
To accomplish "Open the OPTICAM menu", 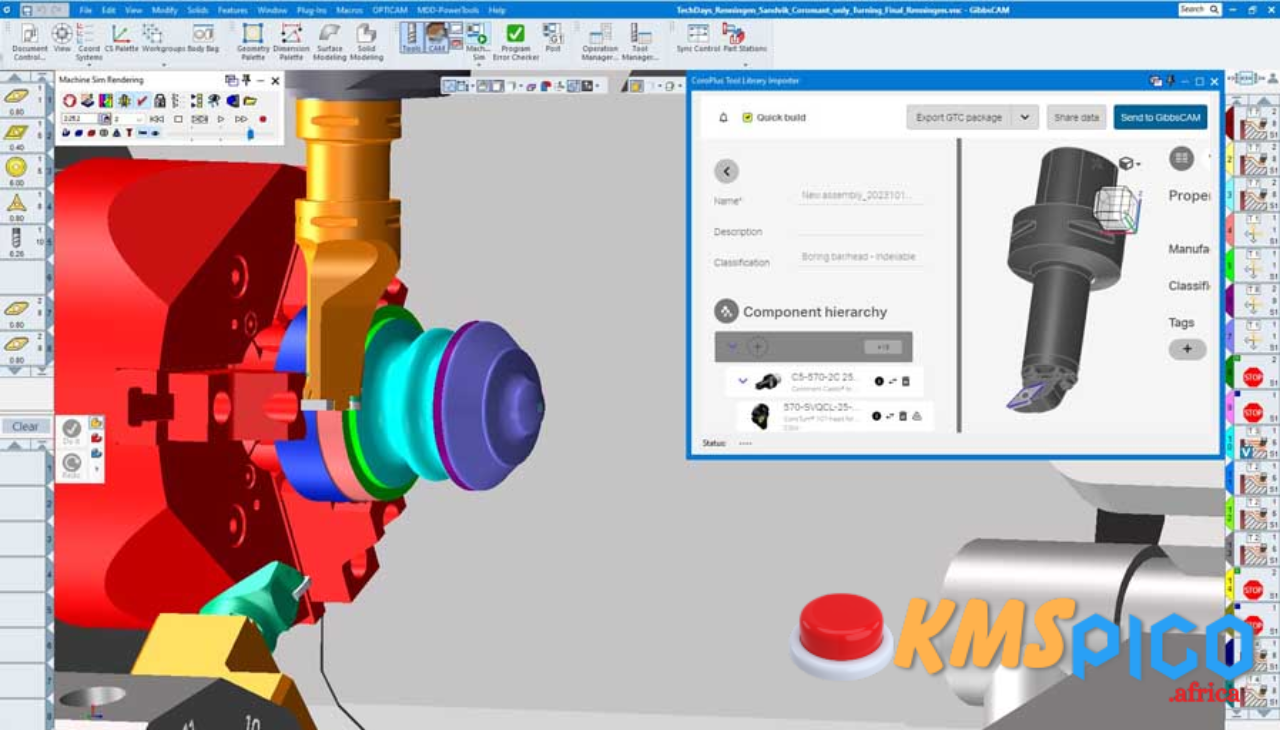I will pyautogui.click(x=389, y=10).
